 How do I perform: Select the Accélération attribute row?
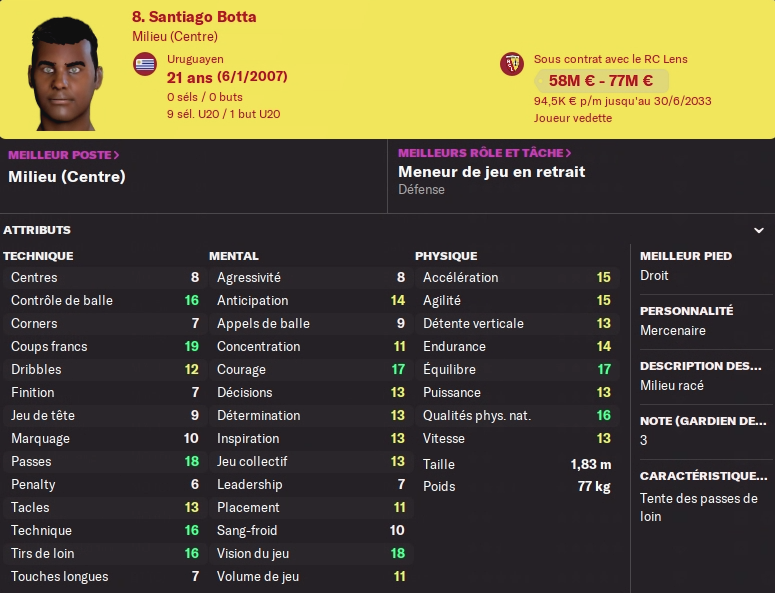click(517, 277)
